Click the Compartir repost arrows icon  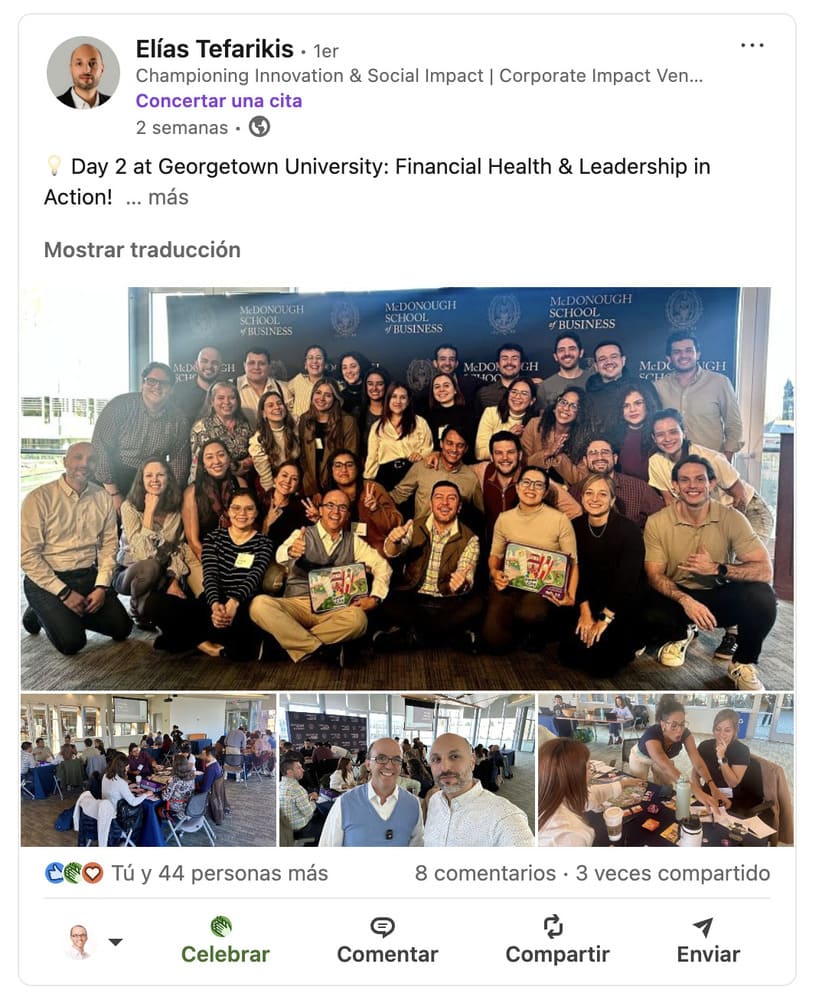(552, 926)
